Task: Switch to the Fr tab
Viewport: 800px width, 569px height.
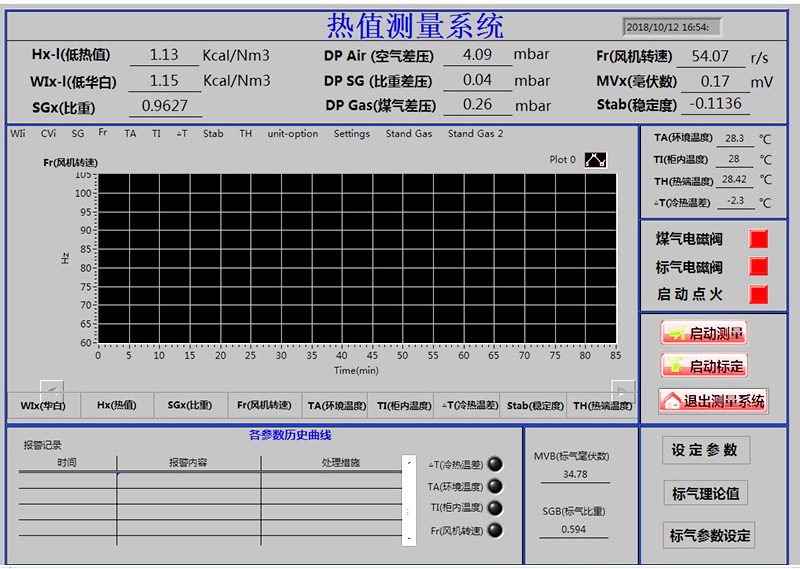Action: [x=103, y=132]
